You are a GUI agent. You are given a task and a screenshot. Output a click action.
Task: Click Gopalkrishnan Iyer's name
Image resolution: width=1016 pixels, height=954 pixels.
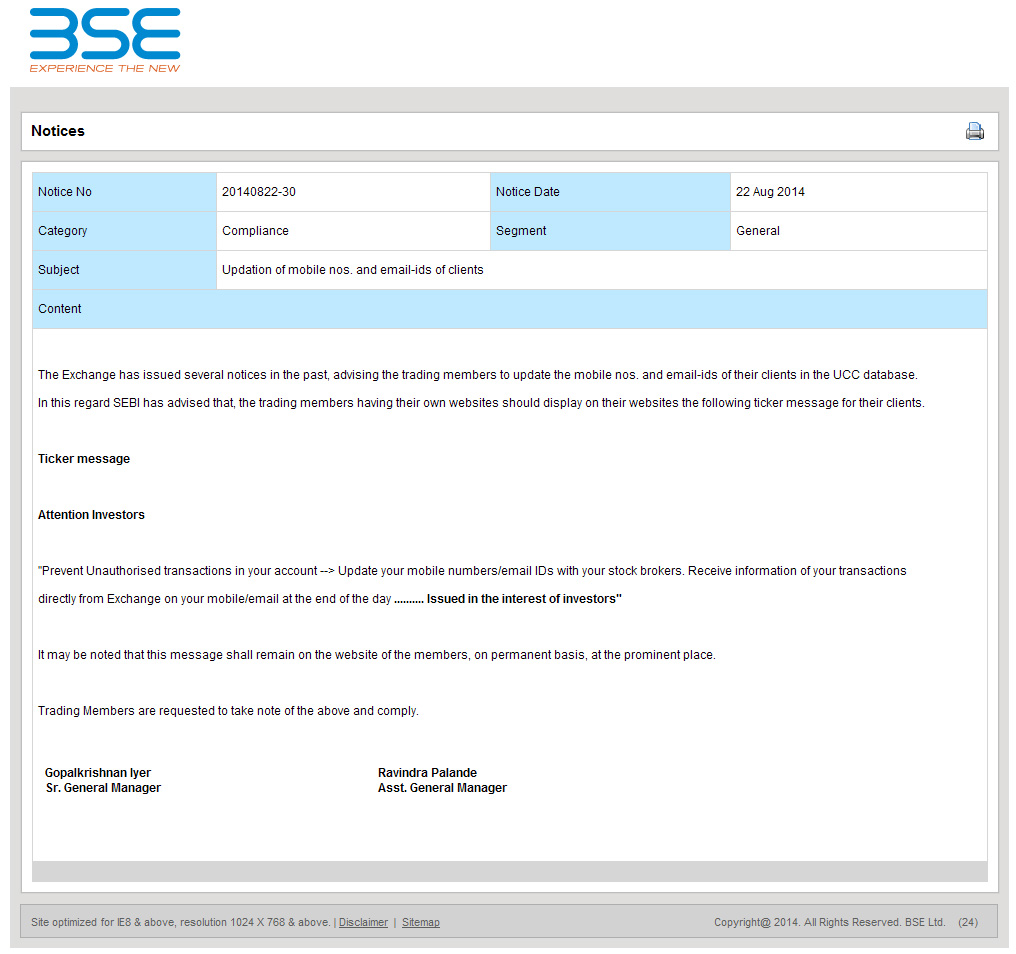pos(98,773)
